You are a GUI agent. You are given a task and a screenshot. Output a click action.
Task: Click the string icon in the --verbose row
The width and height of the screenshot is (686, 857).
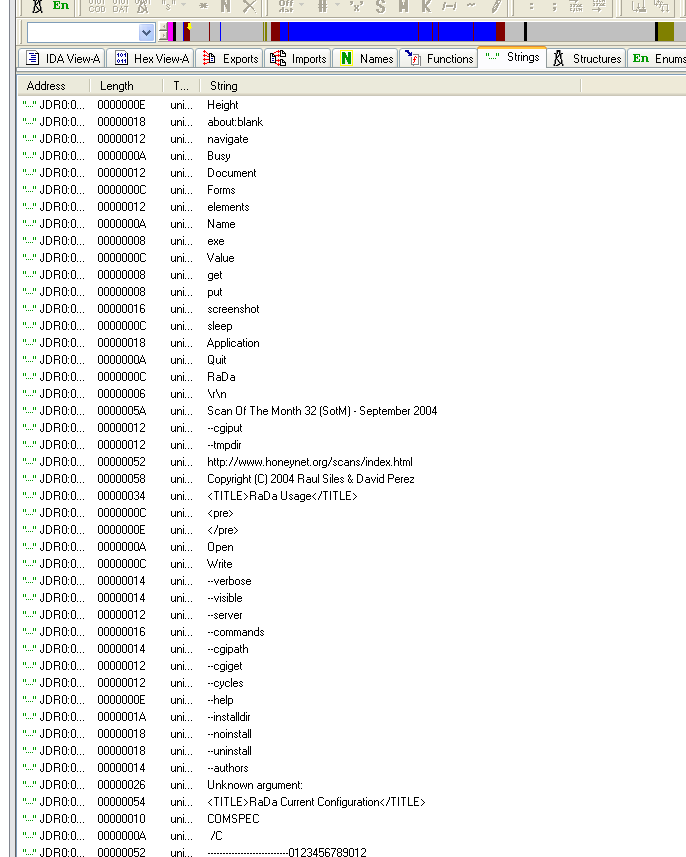point(30,580)
